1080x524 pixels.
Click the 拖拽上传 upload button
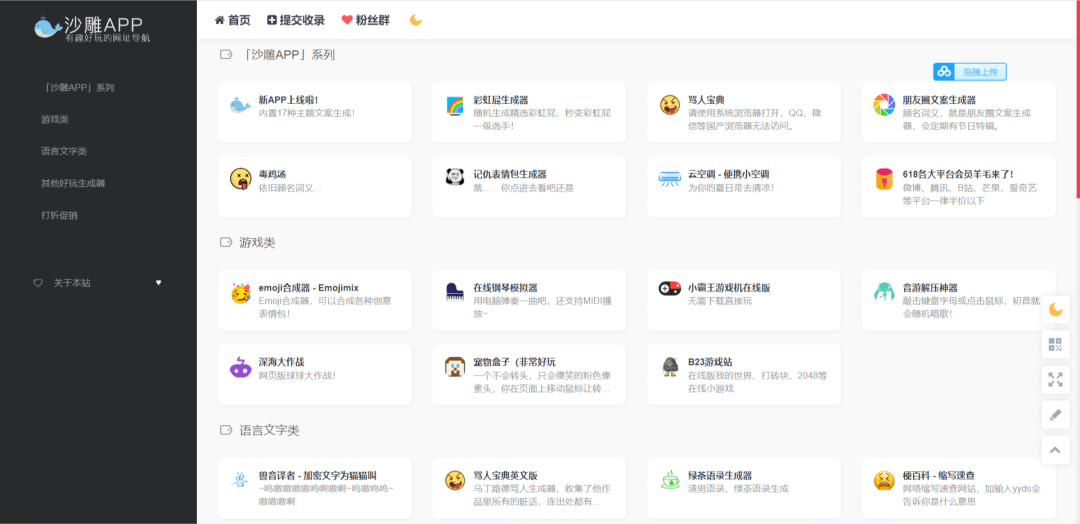coord(970,72)
